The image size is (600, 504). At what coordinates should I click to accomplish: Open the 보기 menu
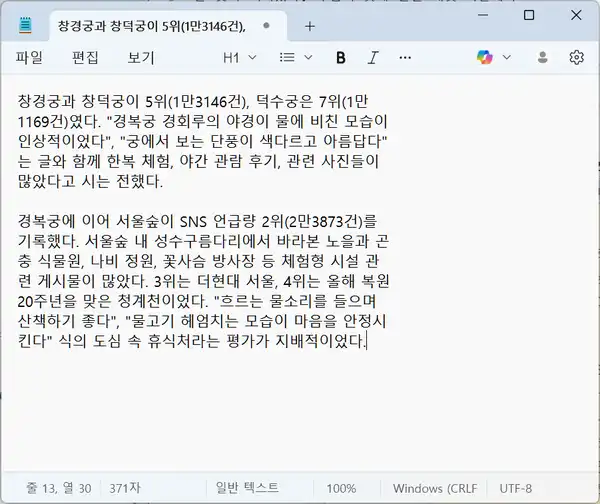pyautogui.click(x=141, y=58)
